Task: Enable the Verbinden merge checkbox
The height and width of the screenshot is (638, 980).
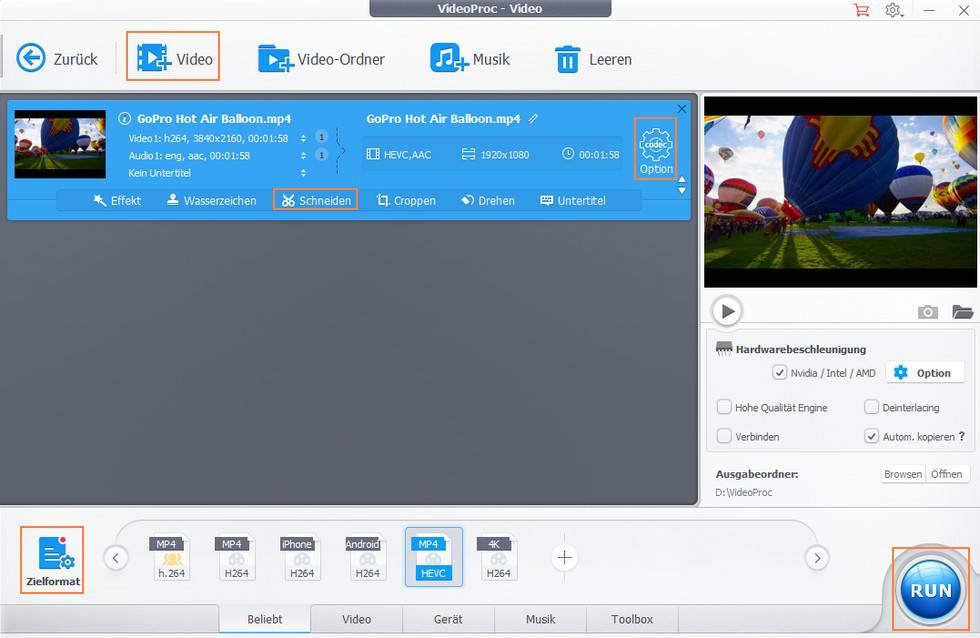Action: pos(724,436)
